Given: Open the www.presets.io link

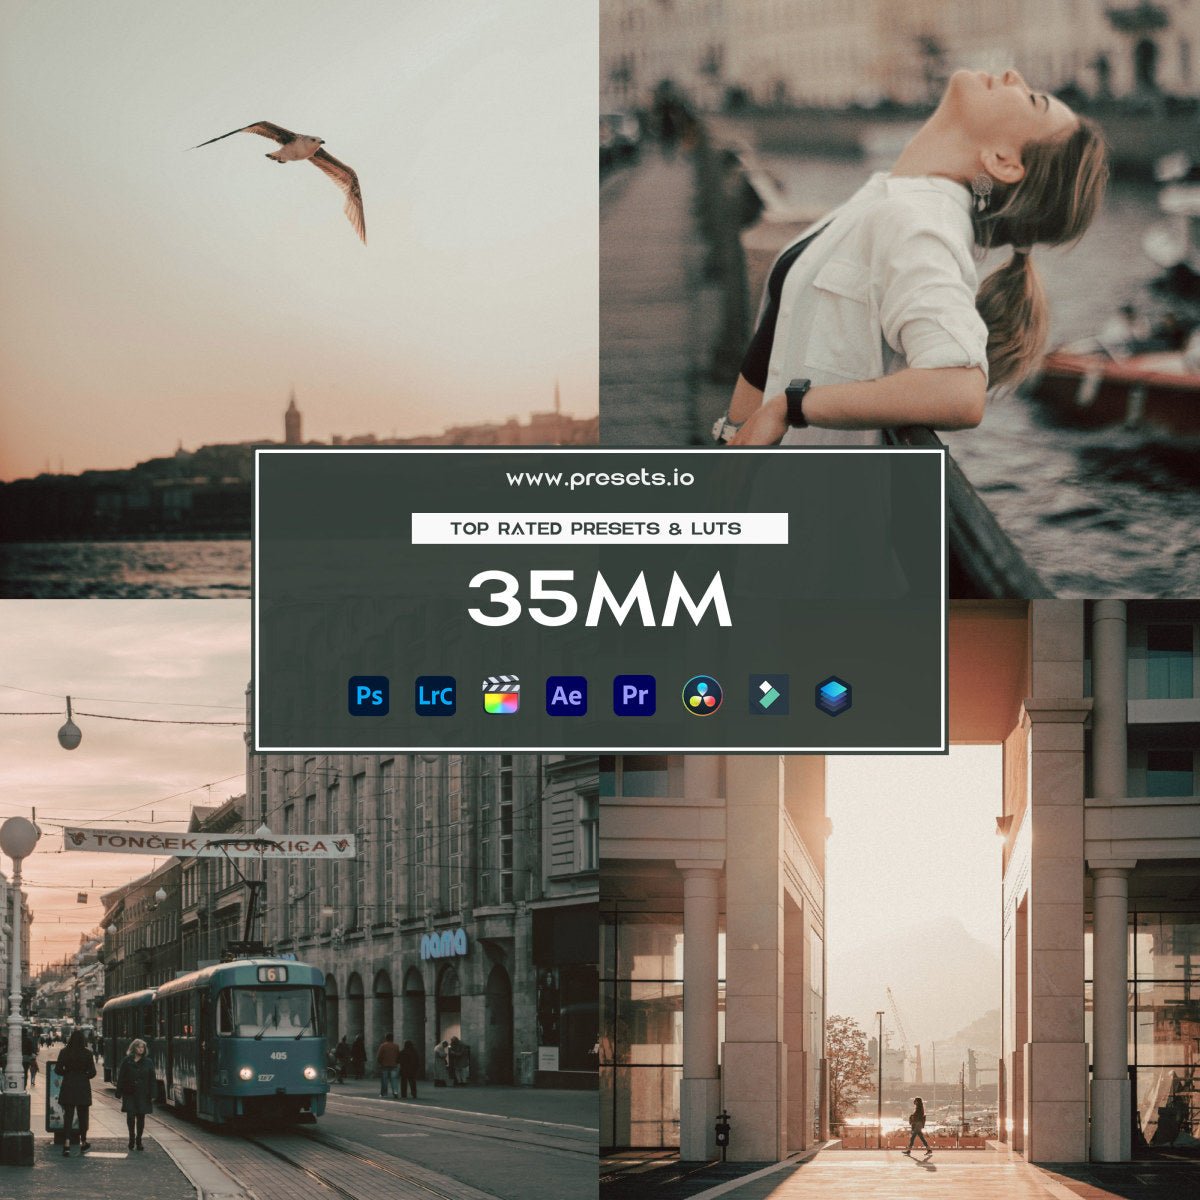Looking at the screenshot, I should pos(601,479).
